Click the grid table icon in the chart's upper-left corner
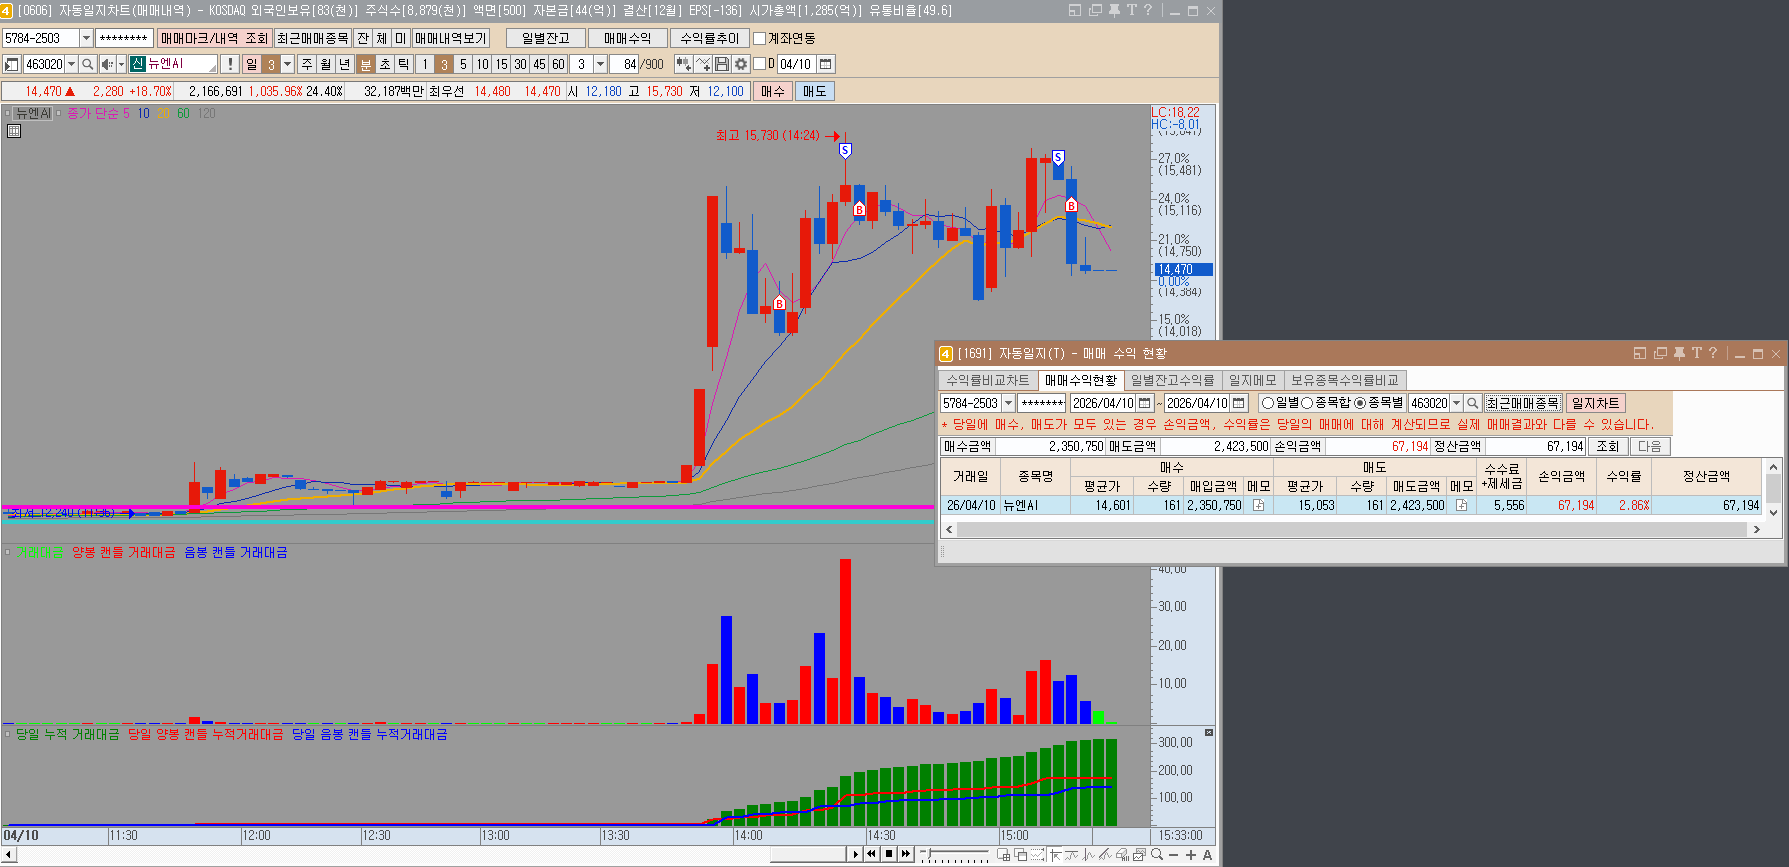This screenshot has height=867, width=1789. click(x=14, y=131)
